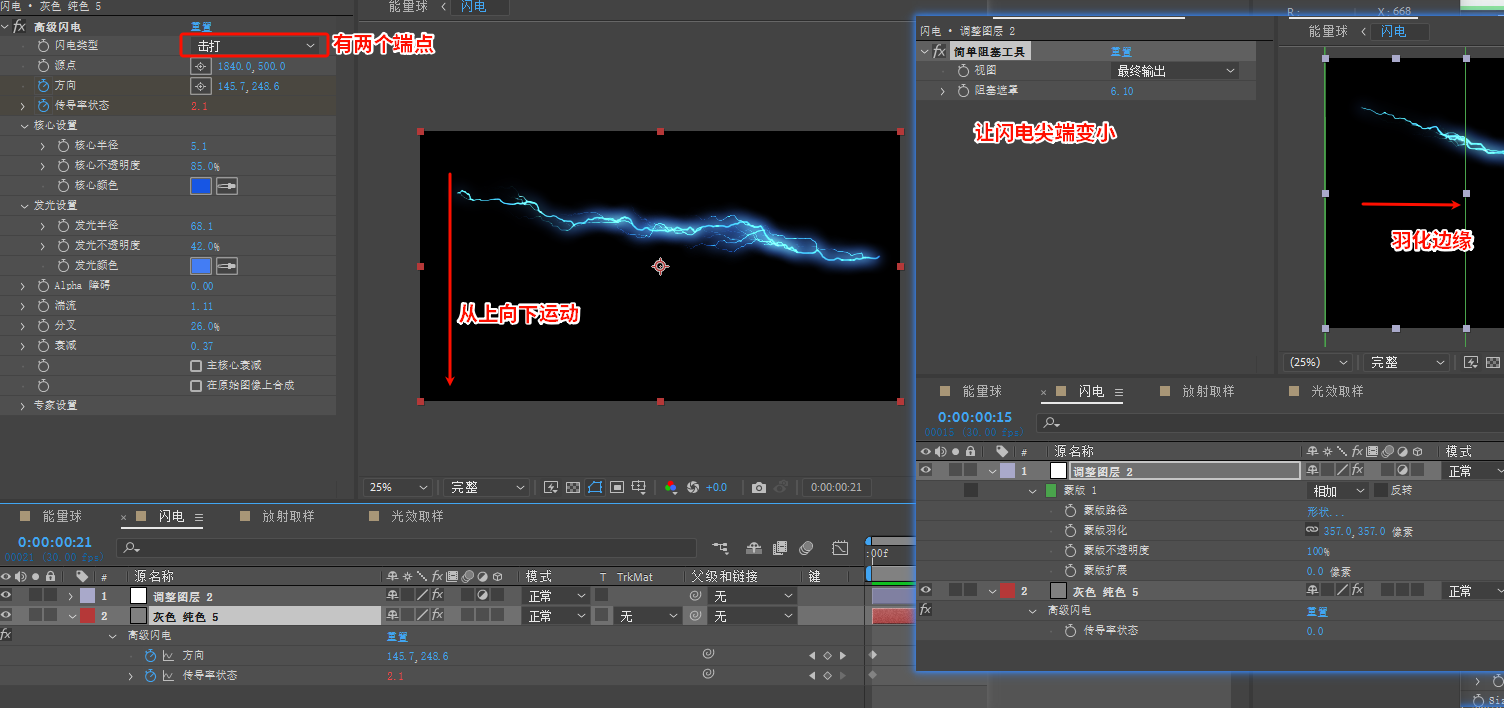Toggle mask and shape path visibility in the main viewer
Screen dimensions: 1504x708
click(x=595, y=487)
